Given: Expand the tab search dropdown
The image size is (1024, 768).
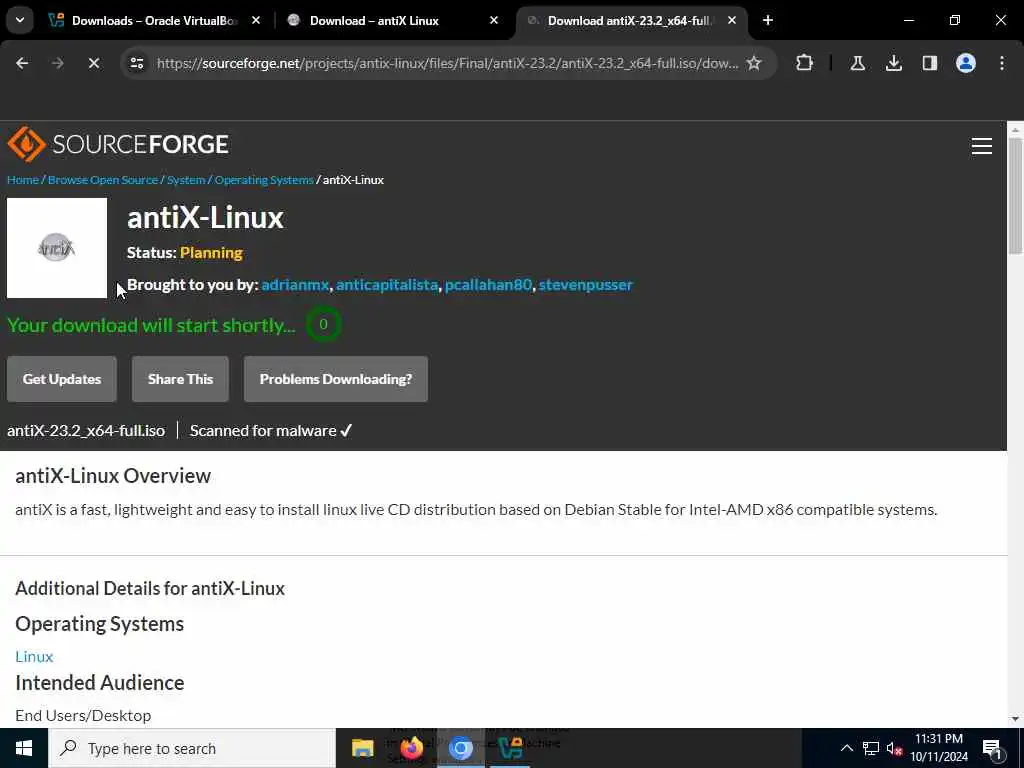Looking at the screenshot, I should coord(20,20).
